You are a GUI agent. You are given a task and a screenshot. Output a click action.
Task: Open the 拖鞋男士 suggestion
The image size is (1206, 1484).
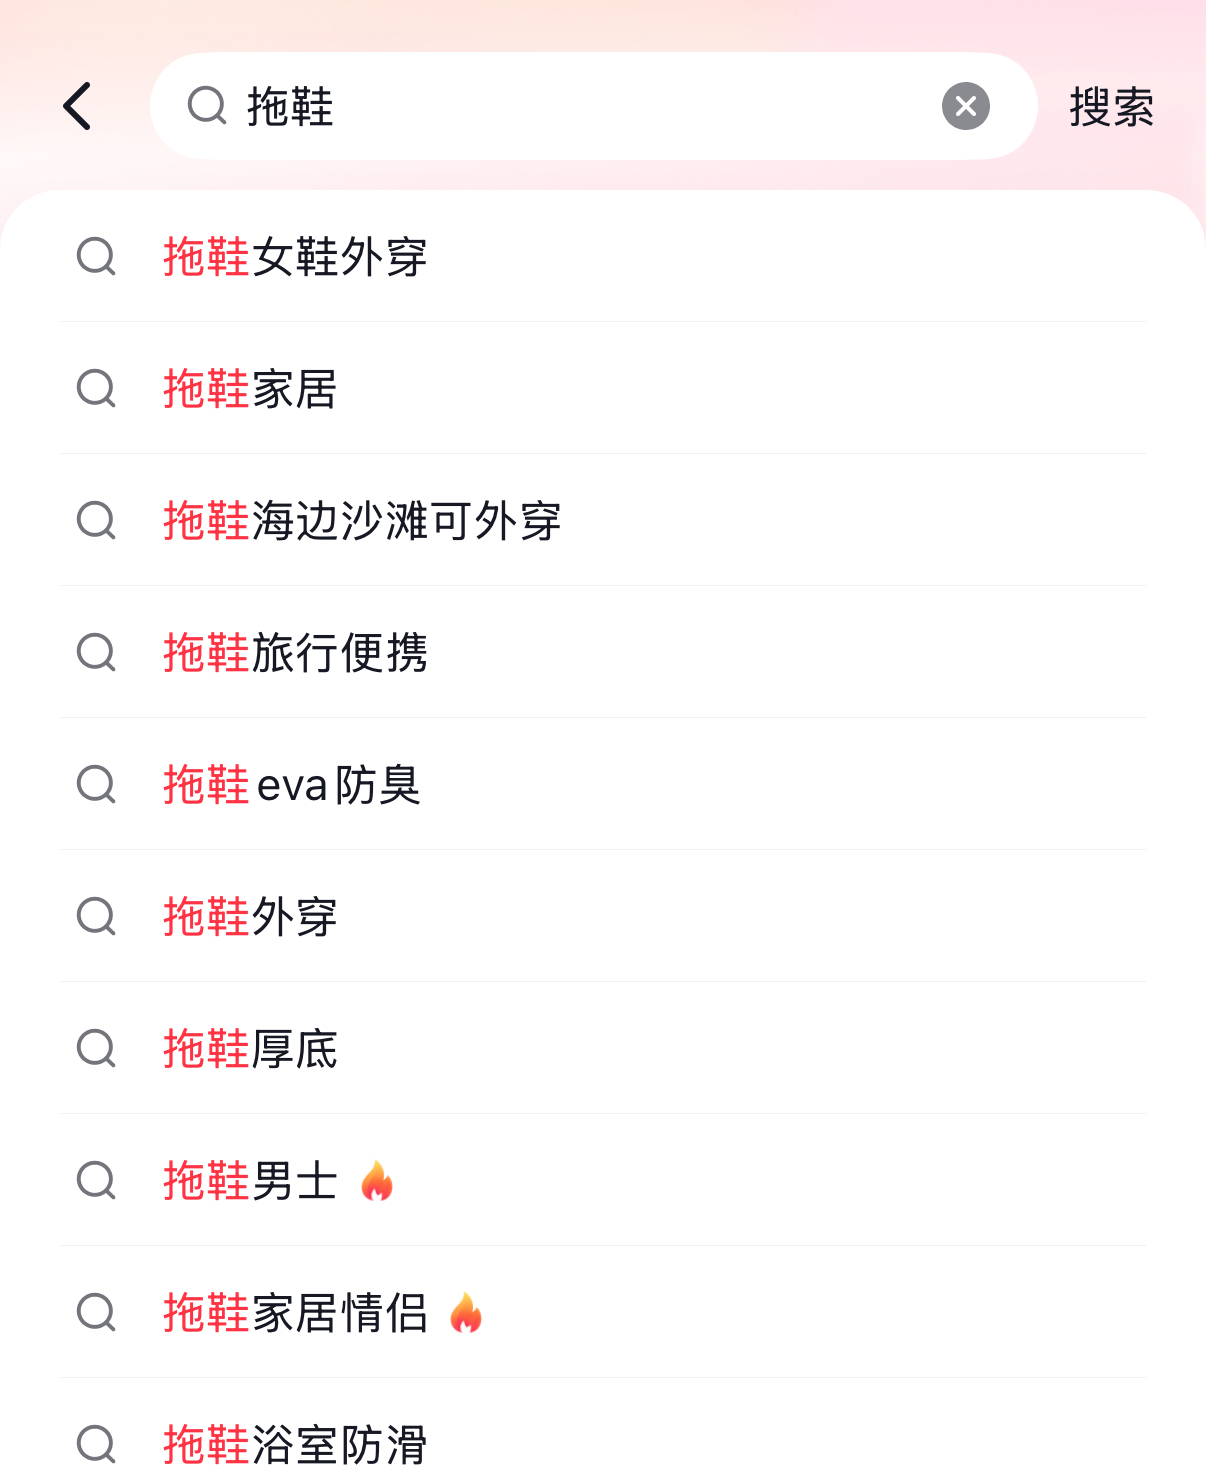click(603, 1180)
